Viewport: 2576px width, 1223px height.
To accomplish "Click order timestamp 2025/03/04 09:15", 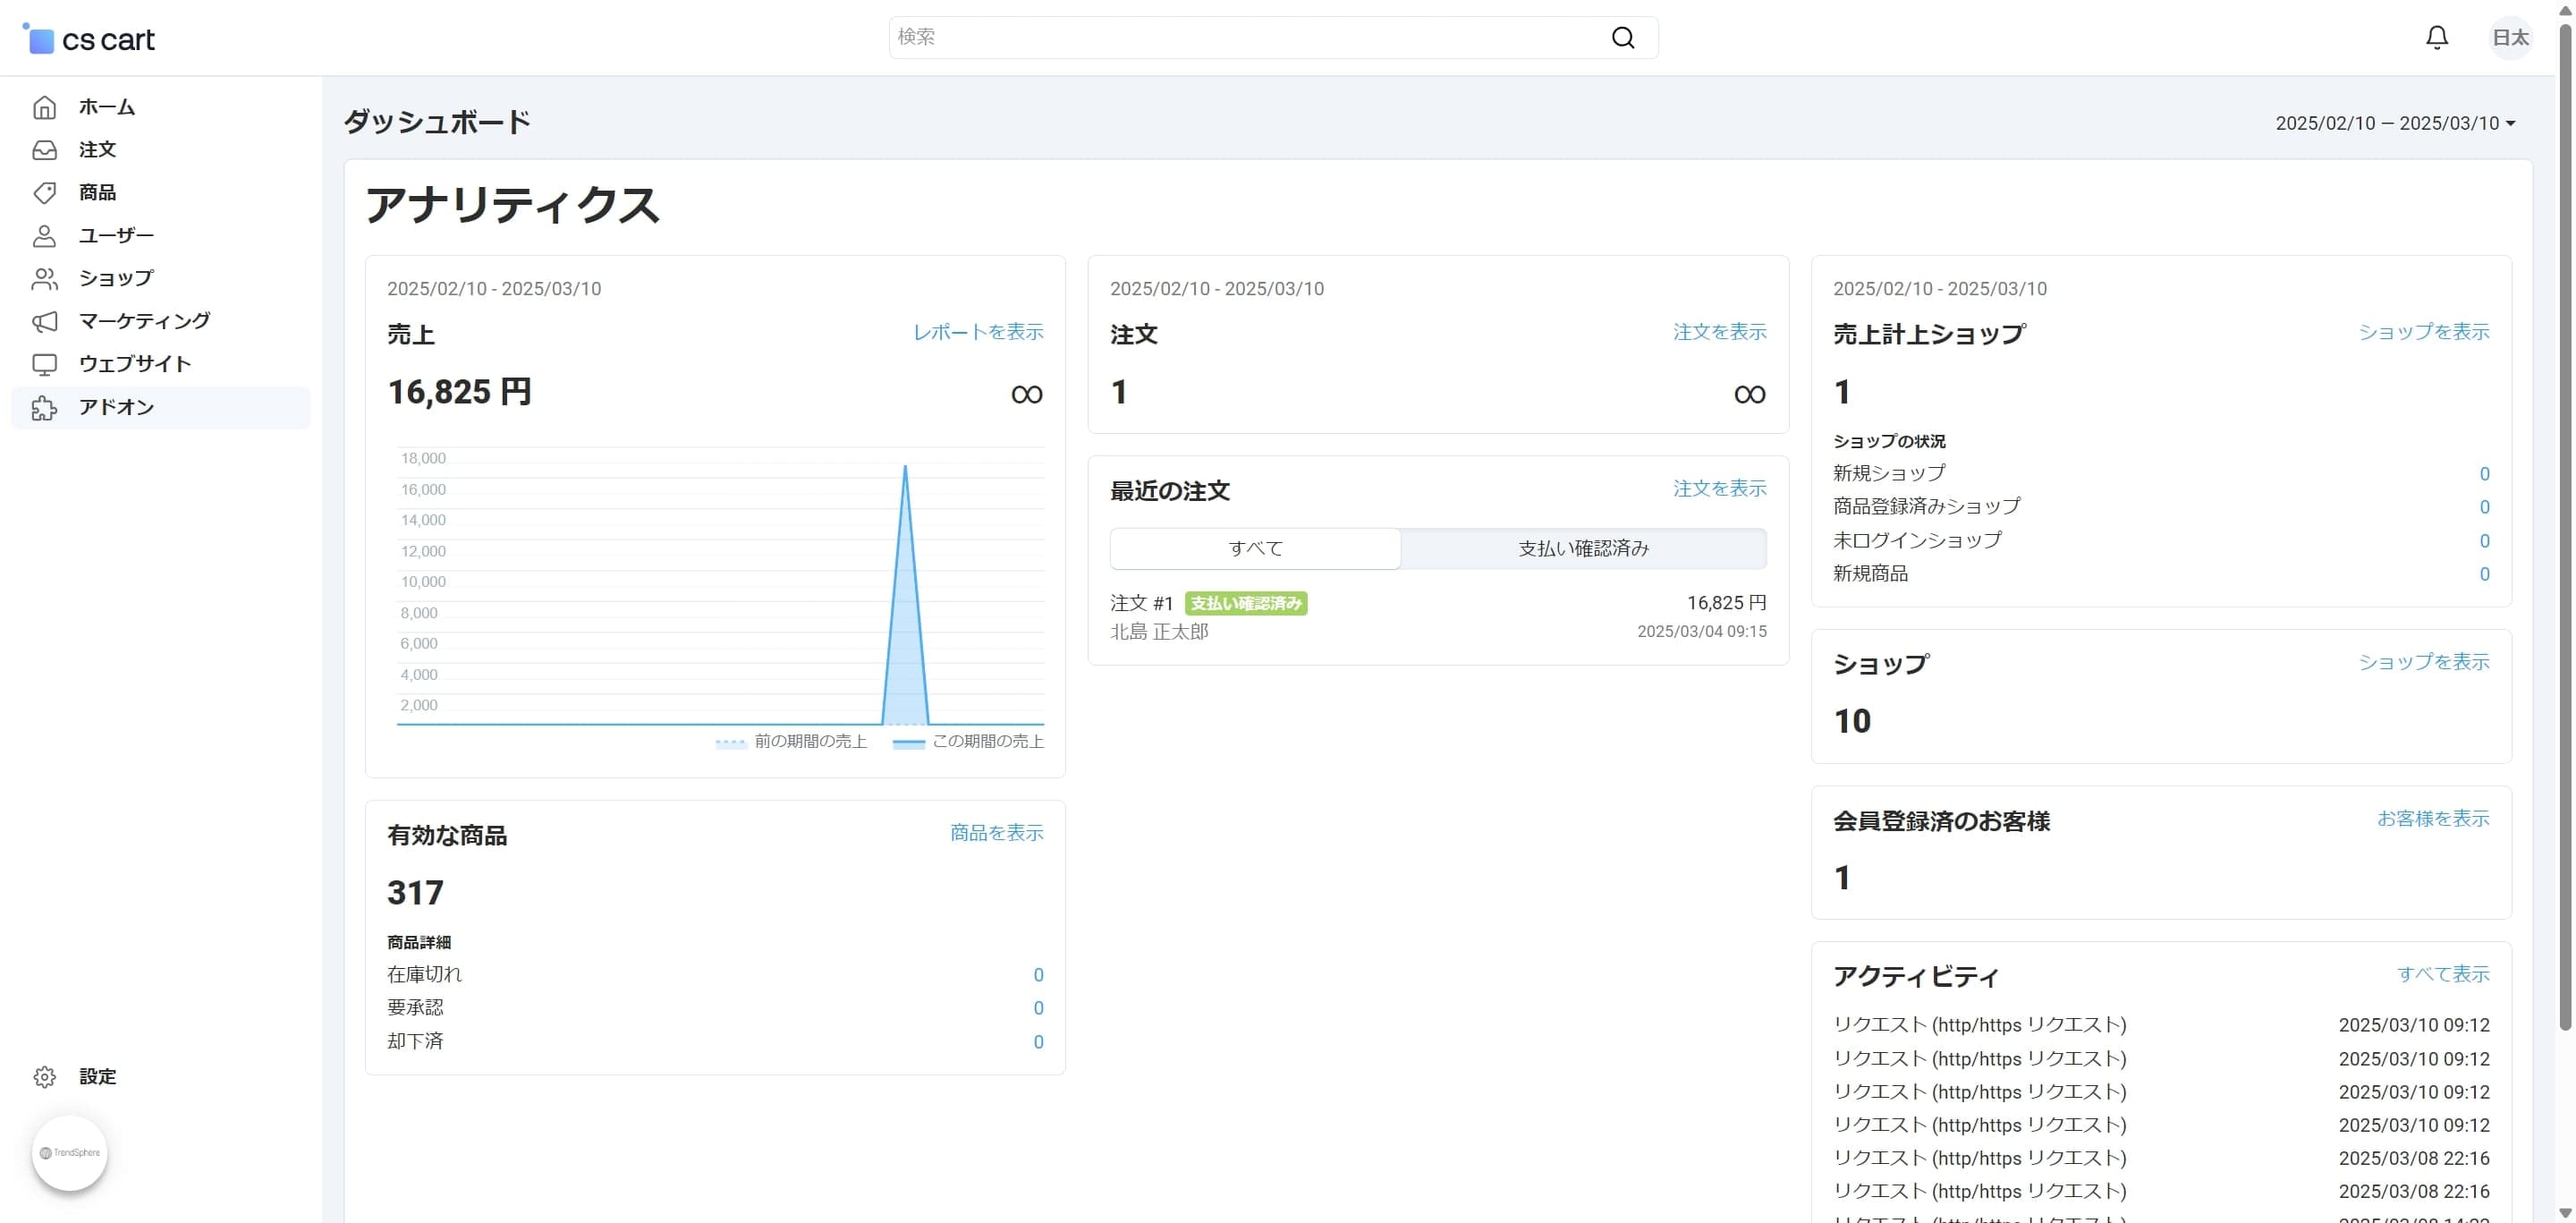I will point(1701,632).
